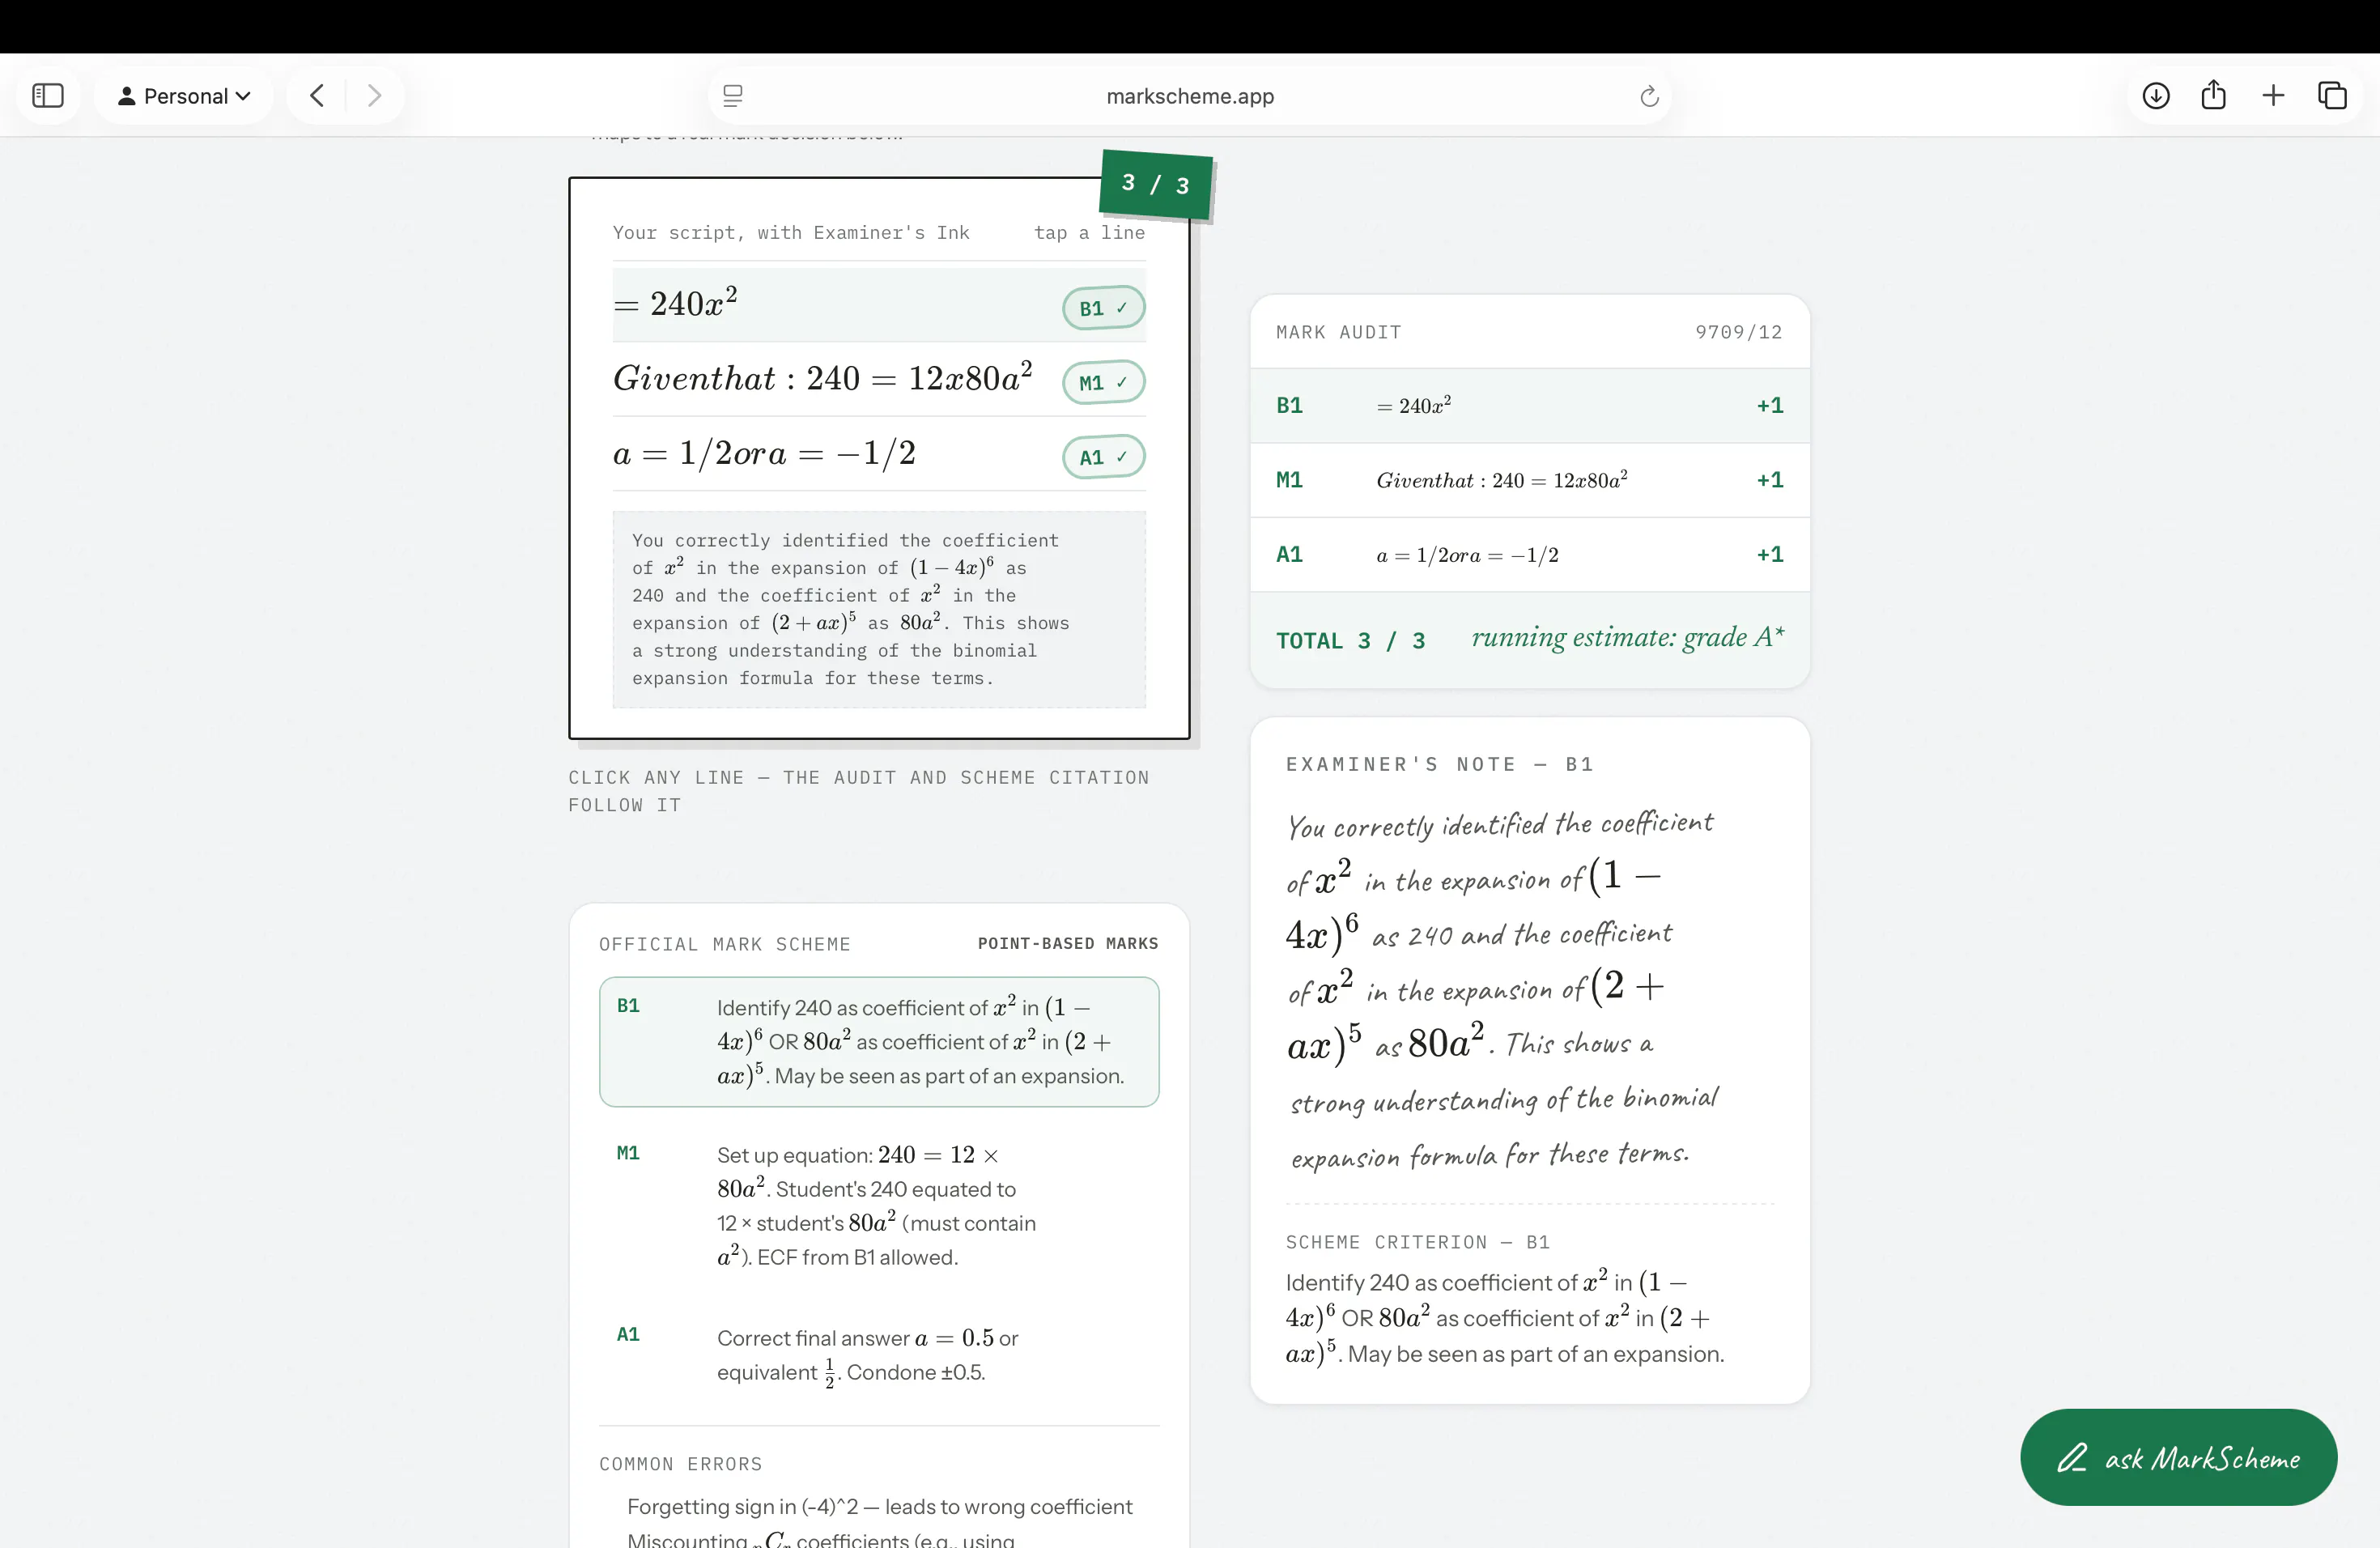Click the 9709/12 paper code

1738,332
